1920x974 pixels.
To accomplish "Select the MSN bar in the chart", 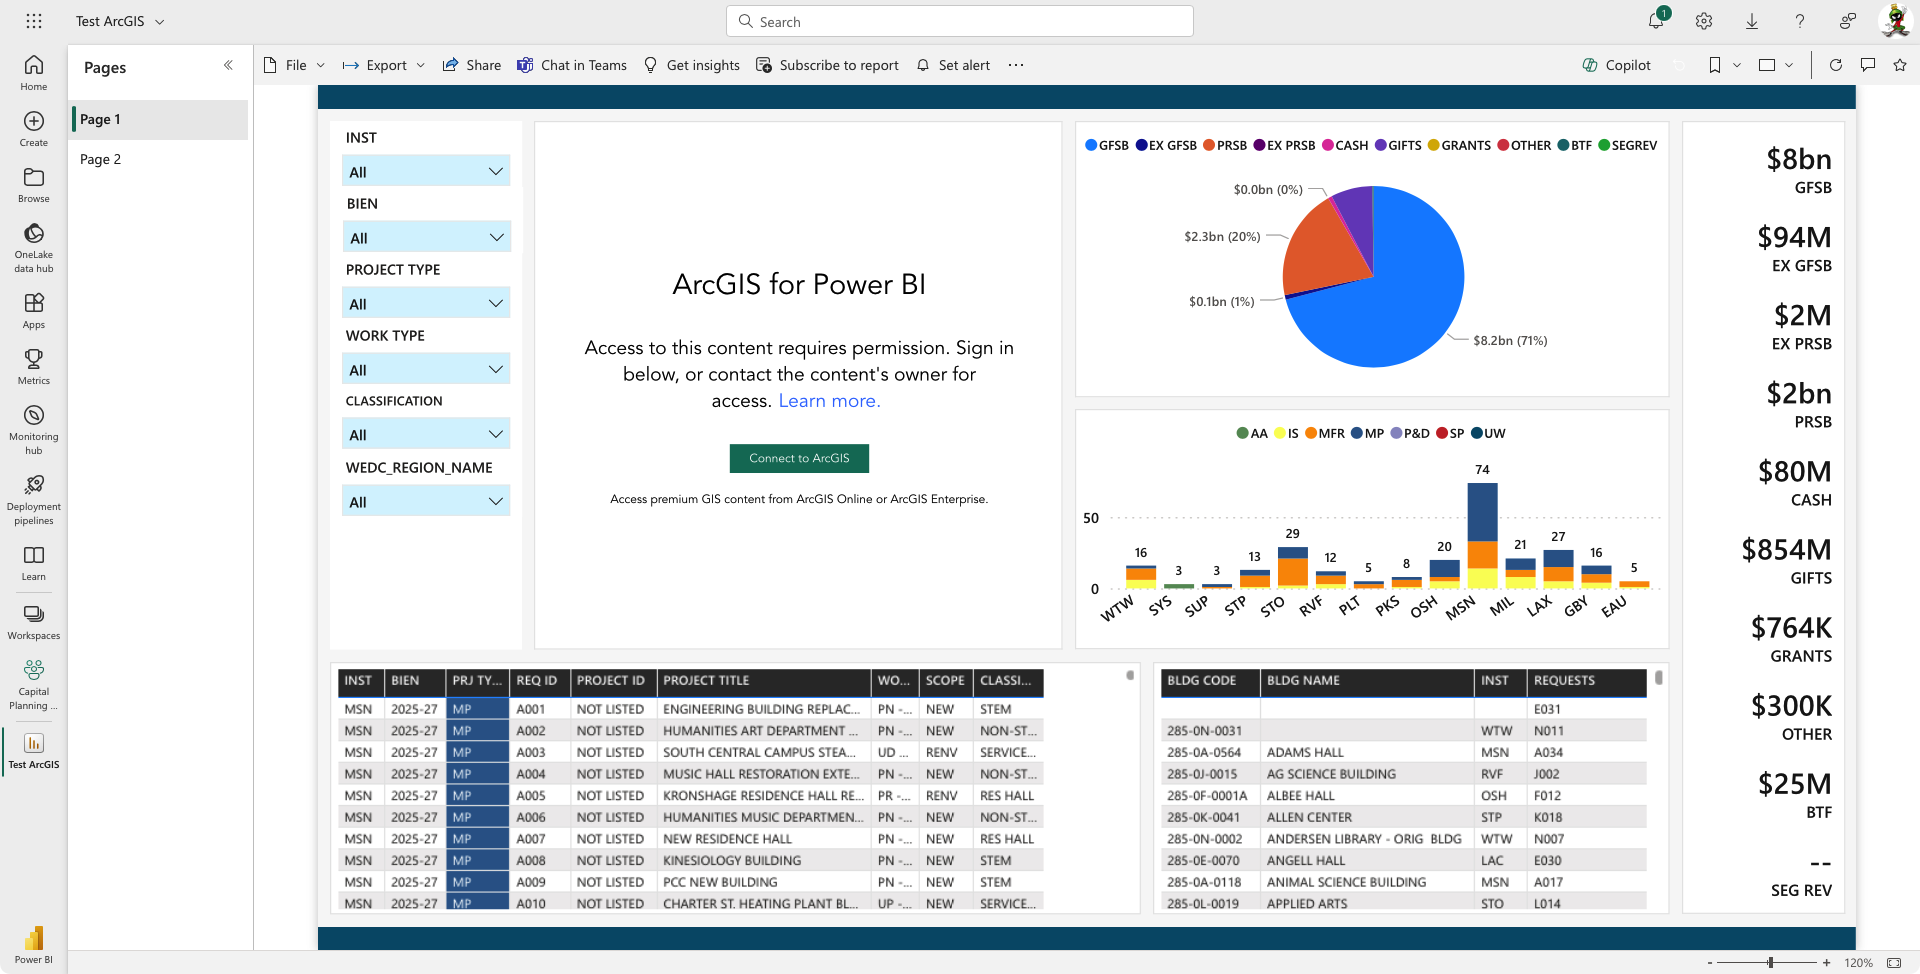I will pos(1482,535).
